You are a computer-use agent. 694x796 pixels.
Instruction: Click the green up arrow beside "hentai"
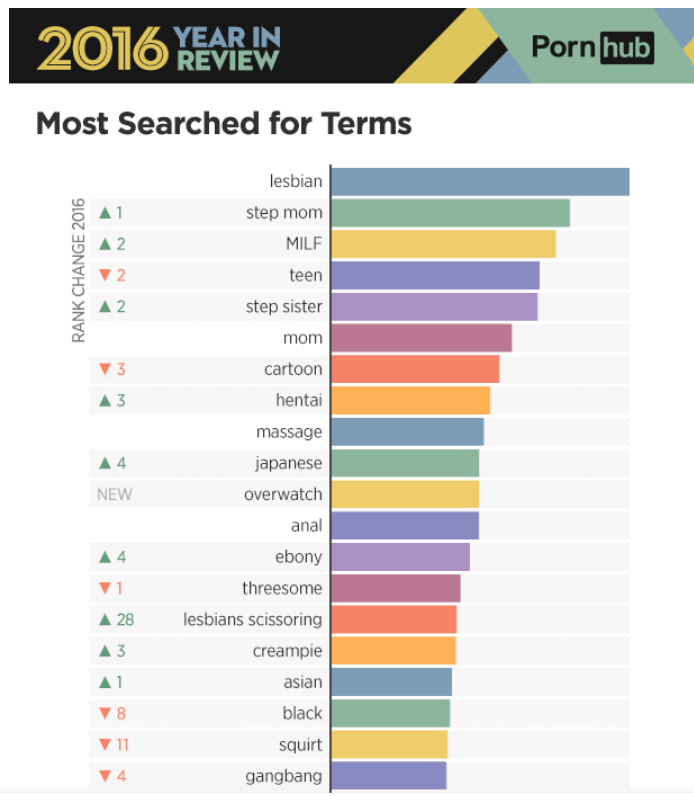point(104,401)
